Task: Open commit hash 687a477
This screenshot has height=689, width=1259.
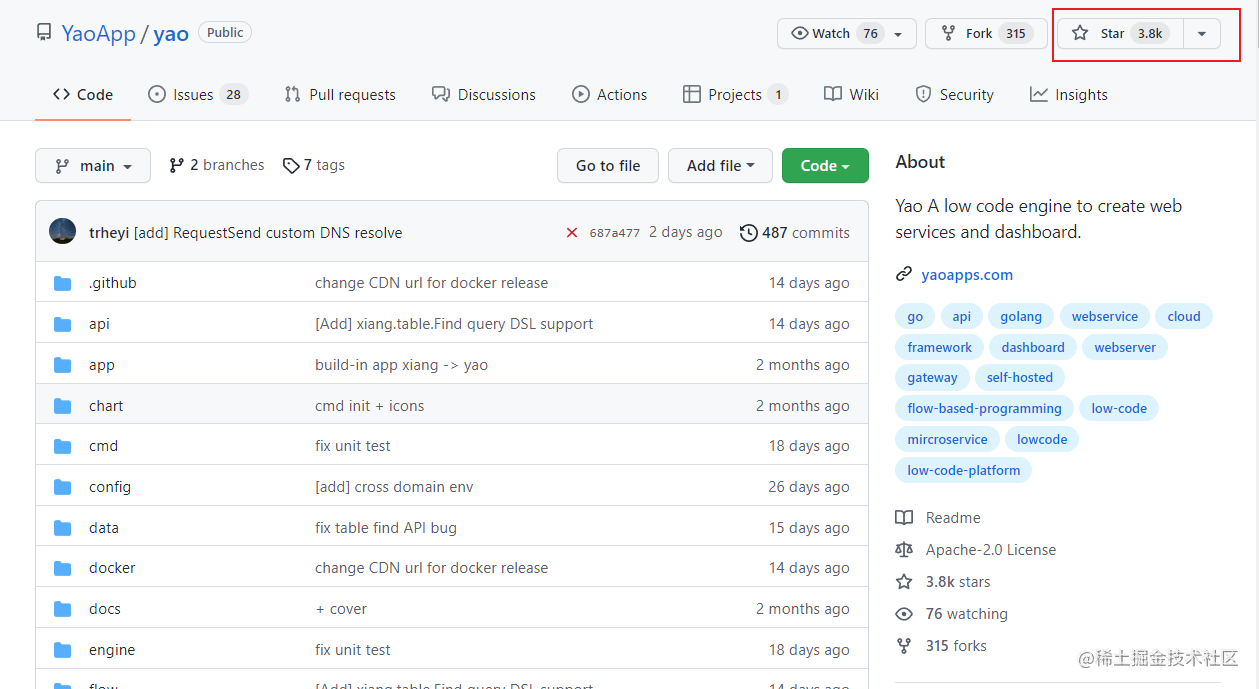Action: [614, 233]
